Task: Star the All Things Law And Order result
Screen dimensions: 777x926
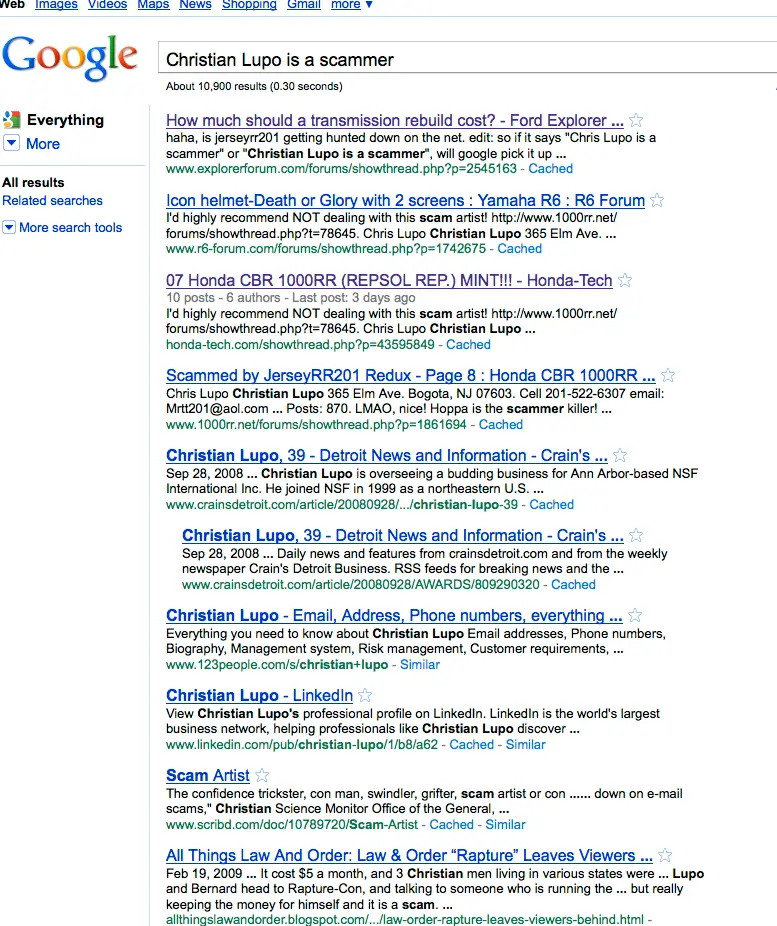Action: 665,855
